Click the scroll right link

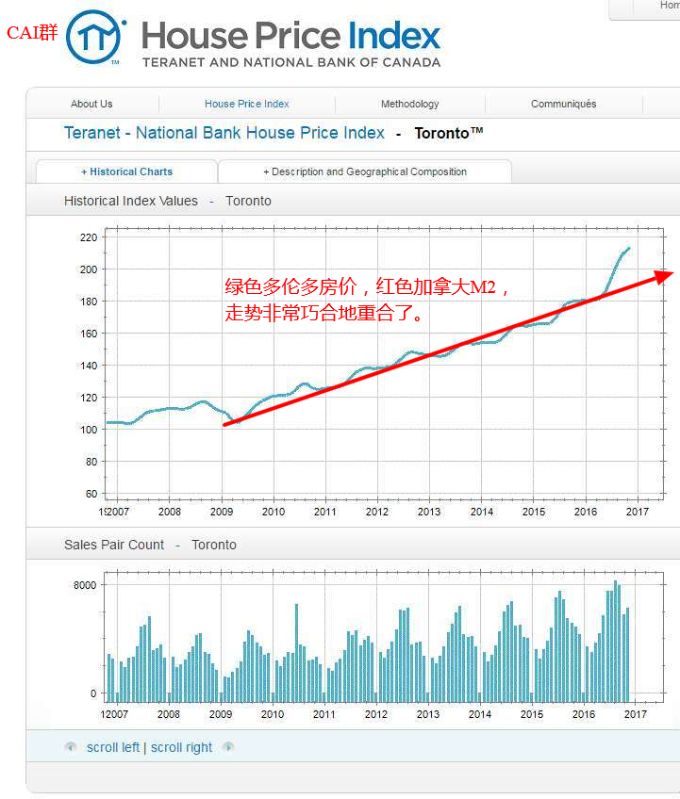[181, 748]
